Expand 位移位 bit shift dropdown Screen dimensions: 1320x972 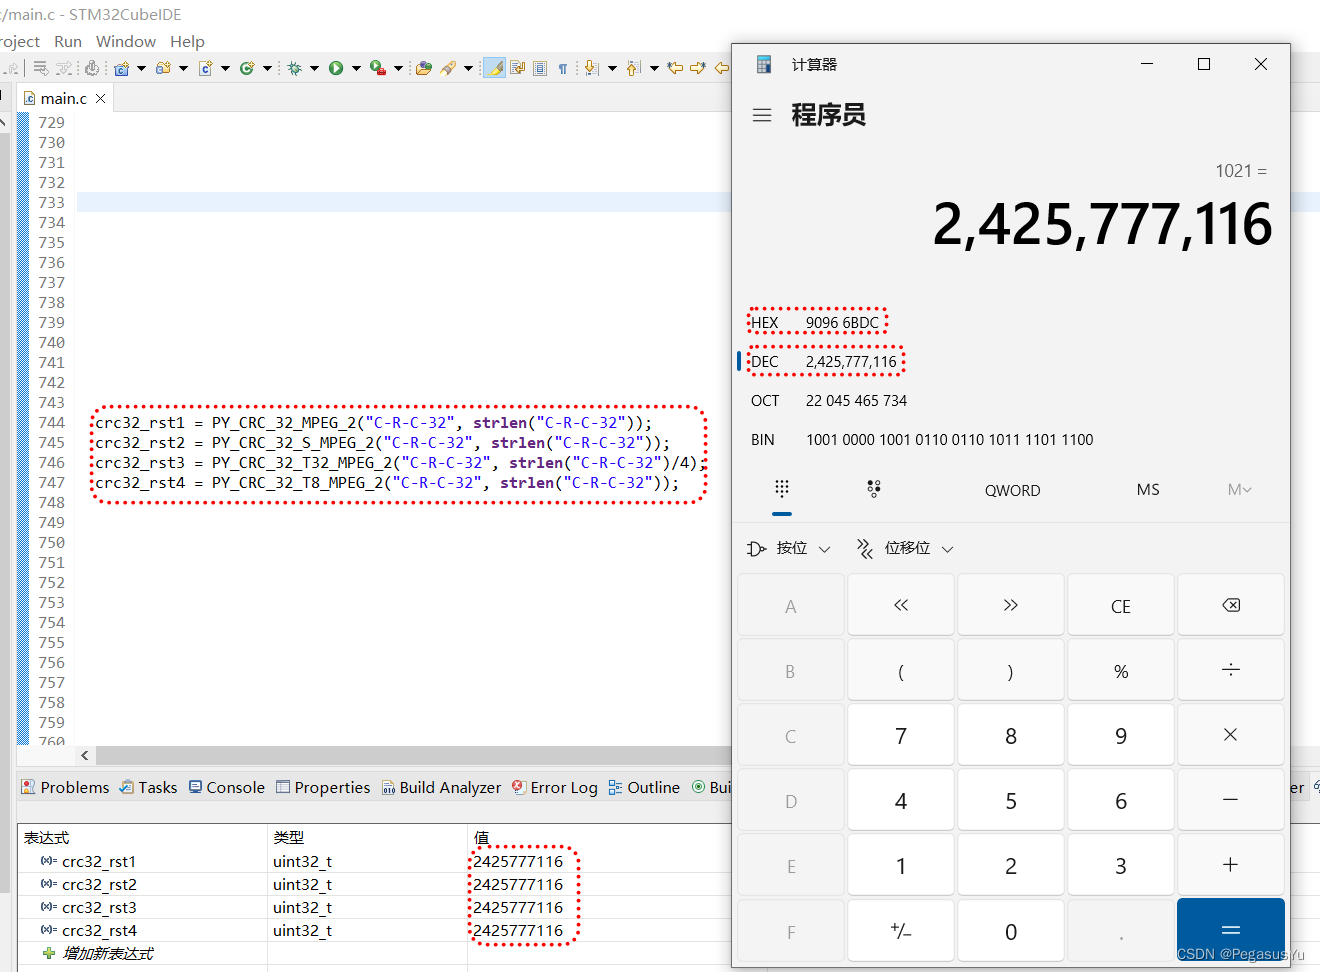[x=905, y=548]
